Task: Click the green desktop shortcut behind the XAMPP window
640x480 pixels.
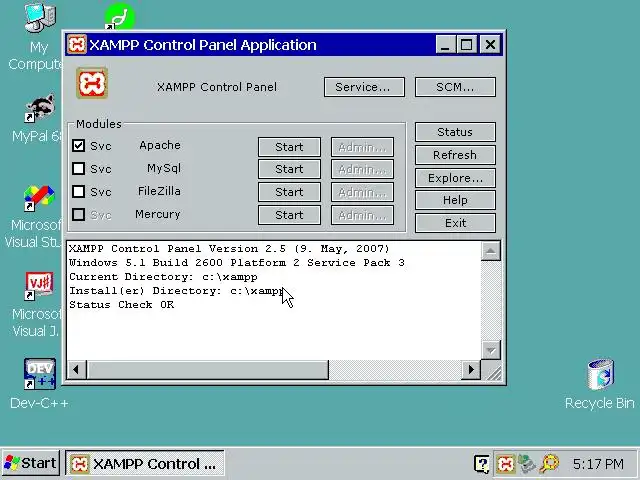Action: (119, 16)
